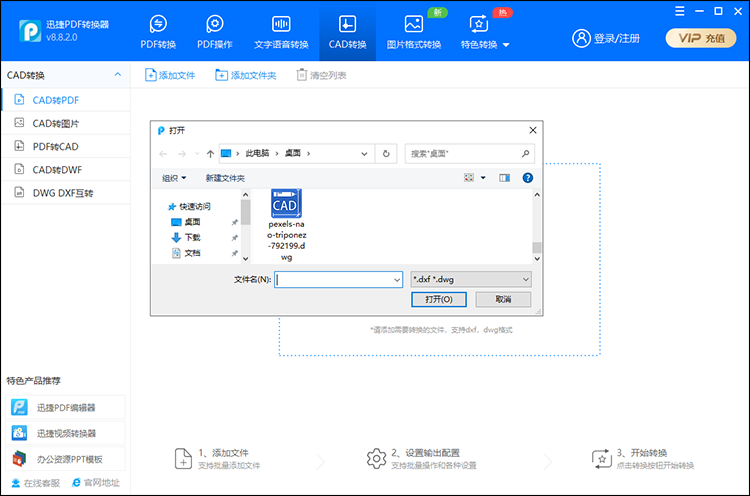
Task: Open the 迅捷PDF编辑器 product link
Action: pyautogui.click(x=66, y=408)
